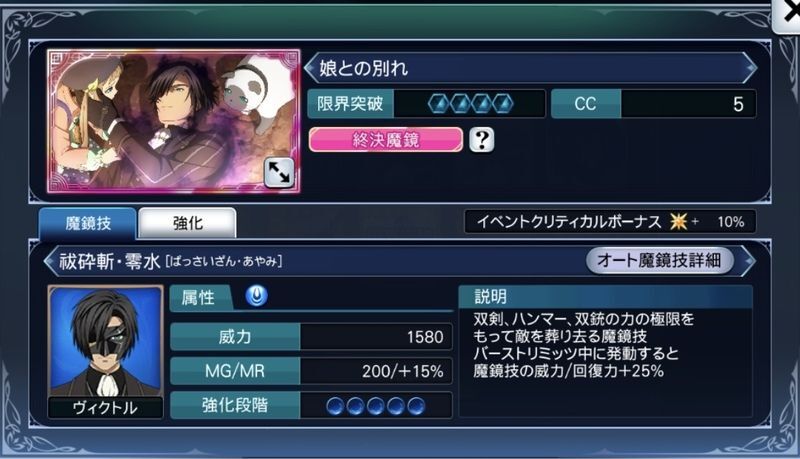800x459 pixels.
Task: Close the mirrage detail window
Action: [x=788, y=15]
